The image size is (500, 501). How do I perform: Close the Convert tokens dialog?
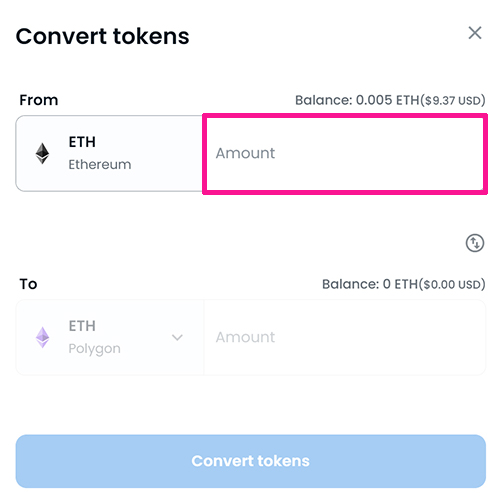tap(475, 33)
